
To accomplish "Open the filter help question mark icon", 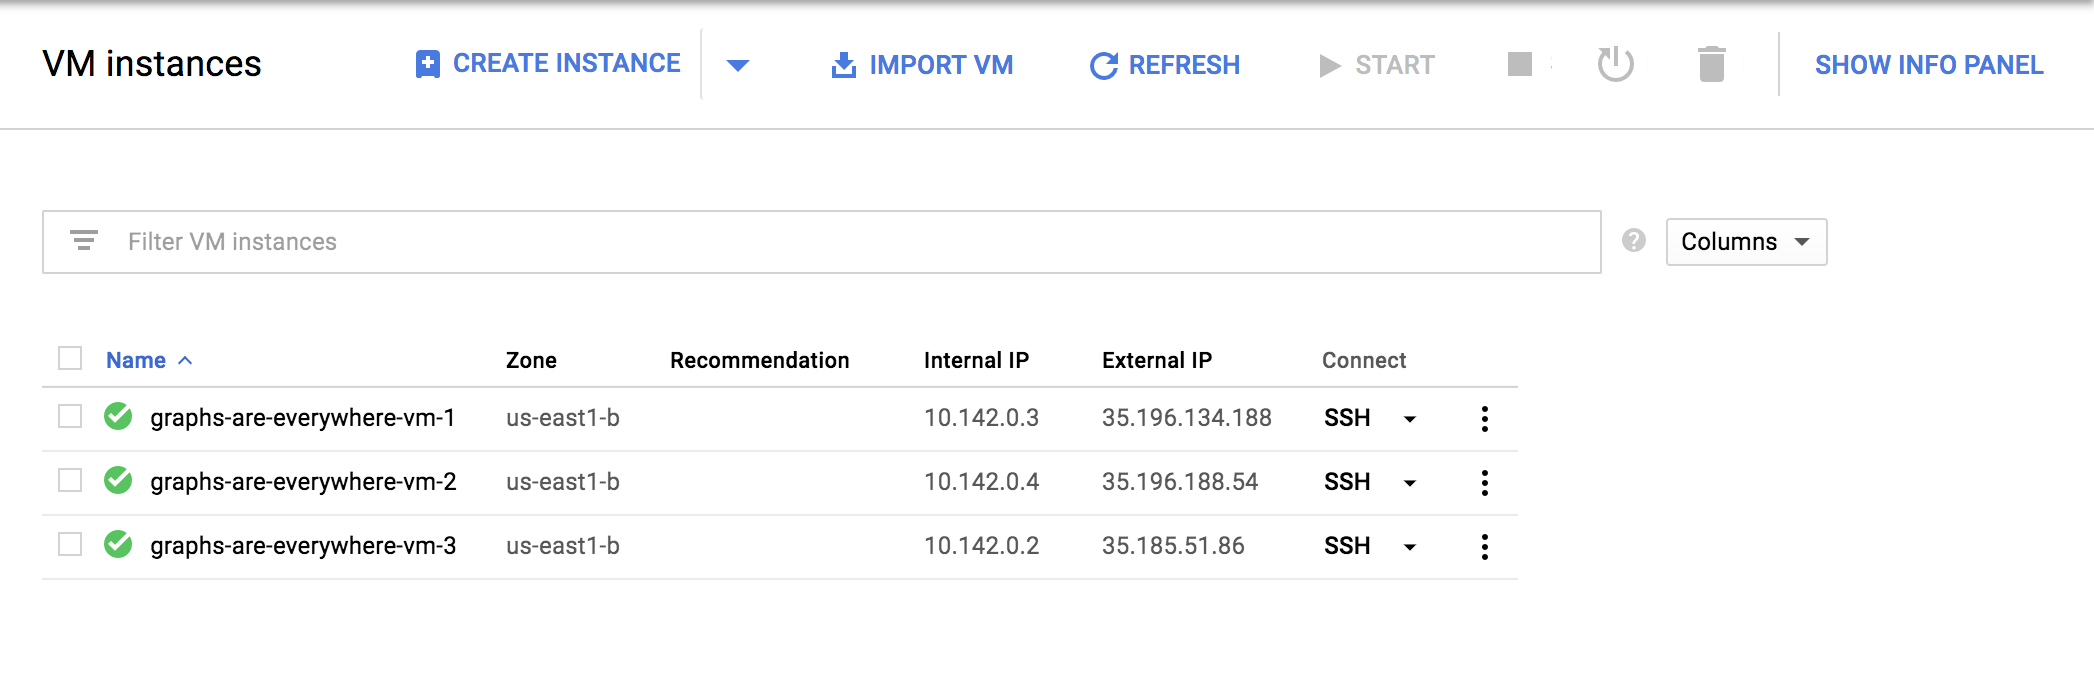I will tap(1634, 241).
